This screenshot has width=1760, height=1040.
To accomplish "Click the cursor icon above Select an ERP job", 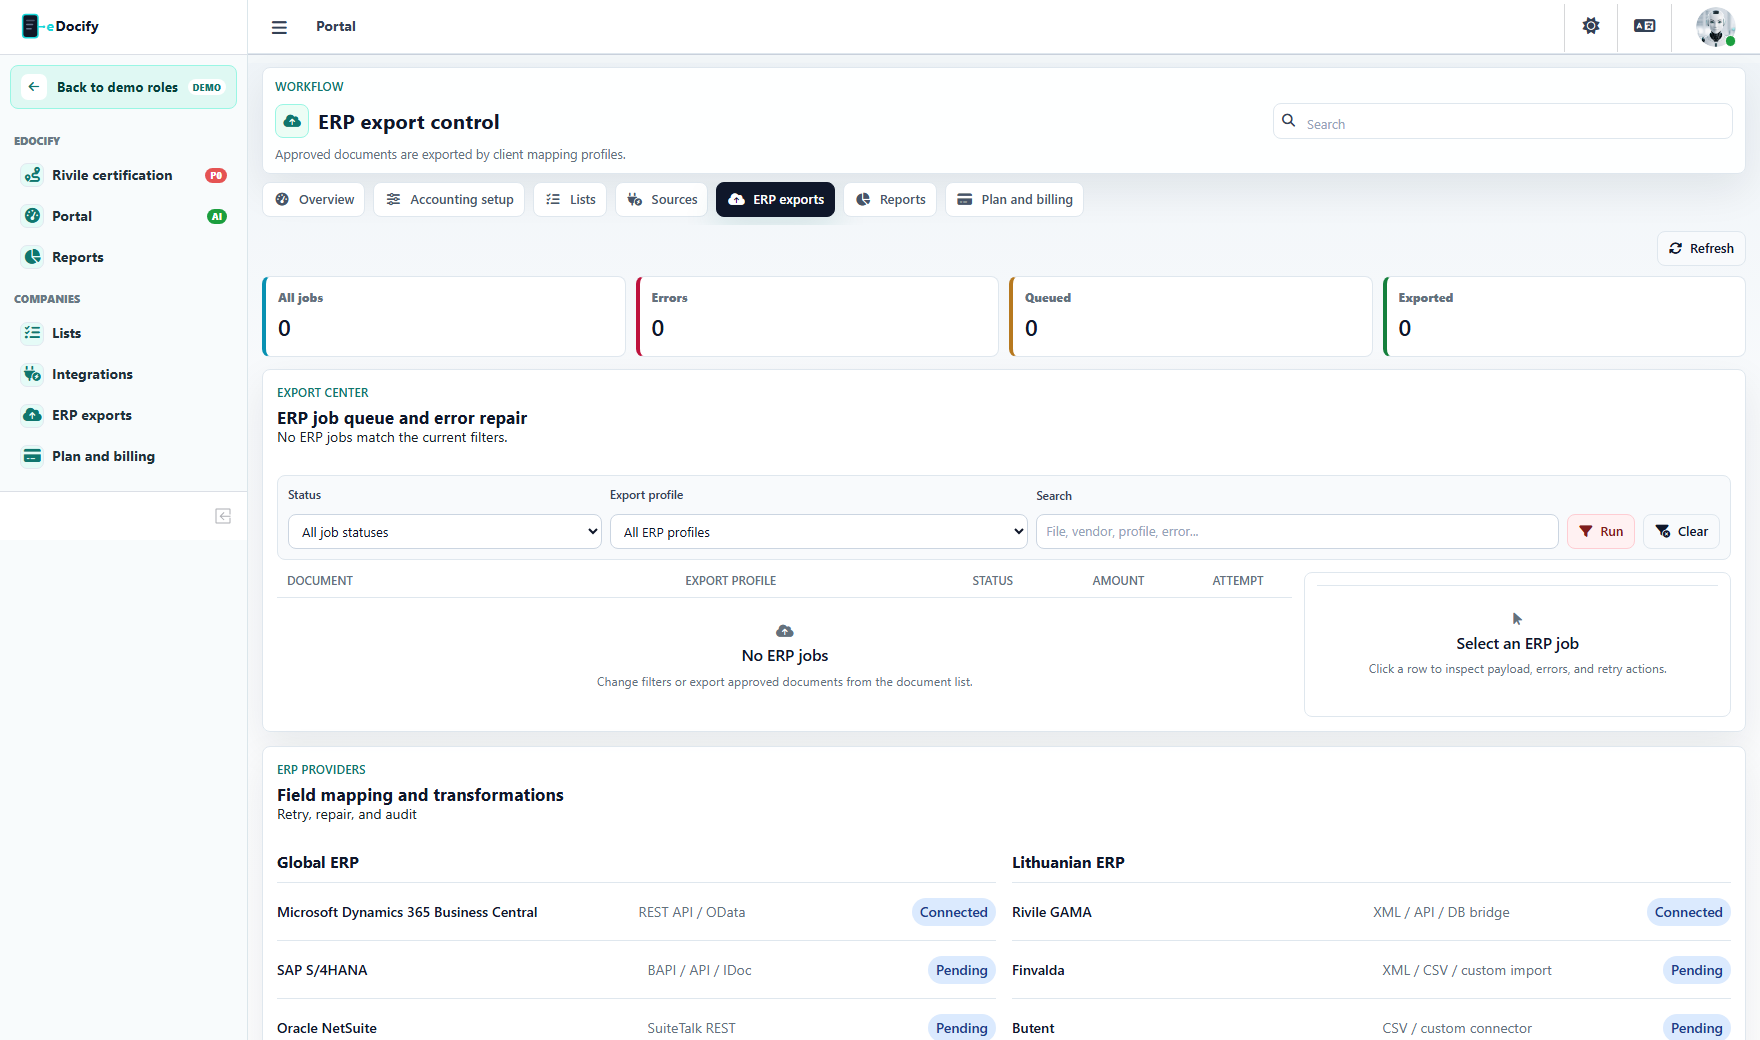I will pos(1517,619).
